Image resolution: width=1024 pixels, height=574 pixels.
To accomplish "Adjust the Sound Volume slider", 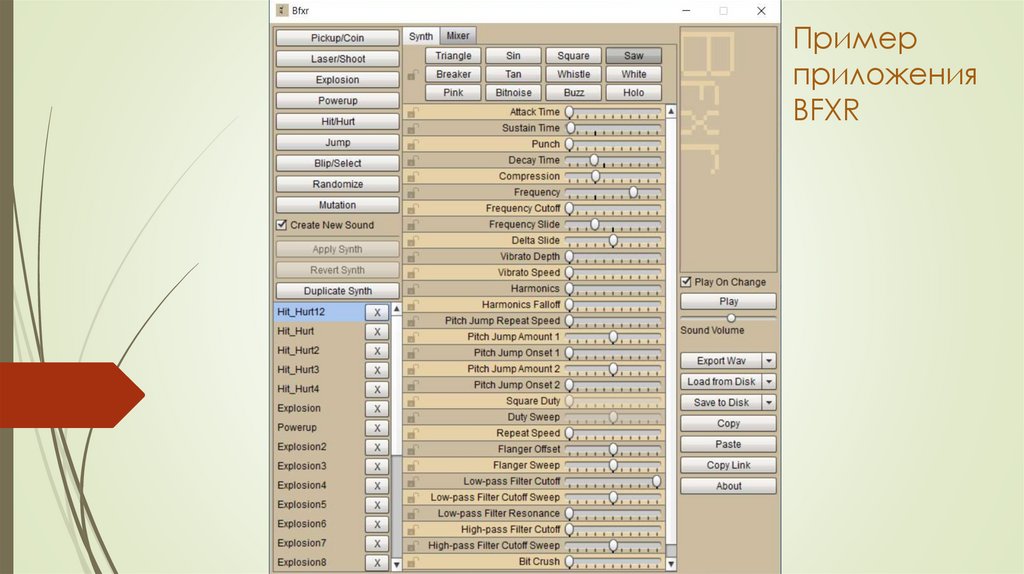I will click(x=731, y=318).
